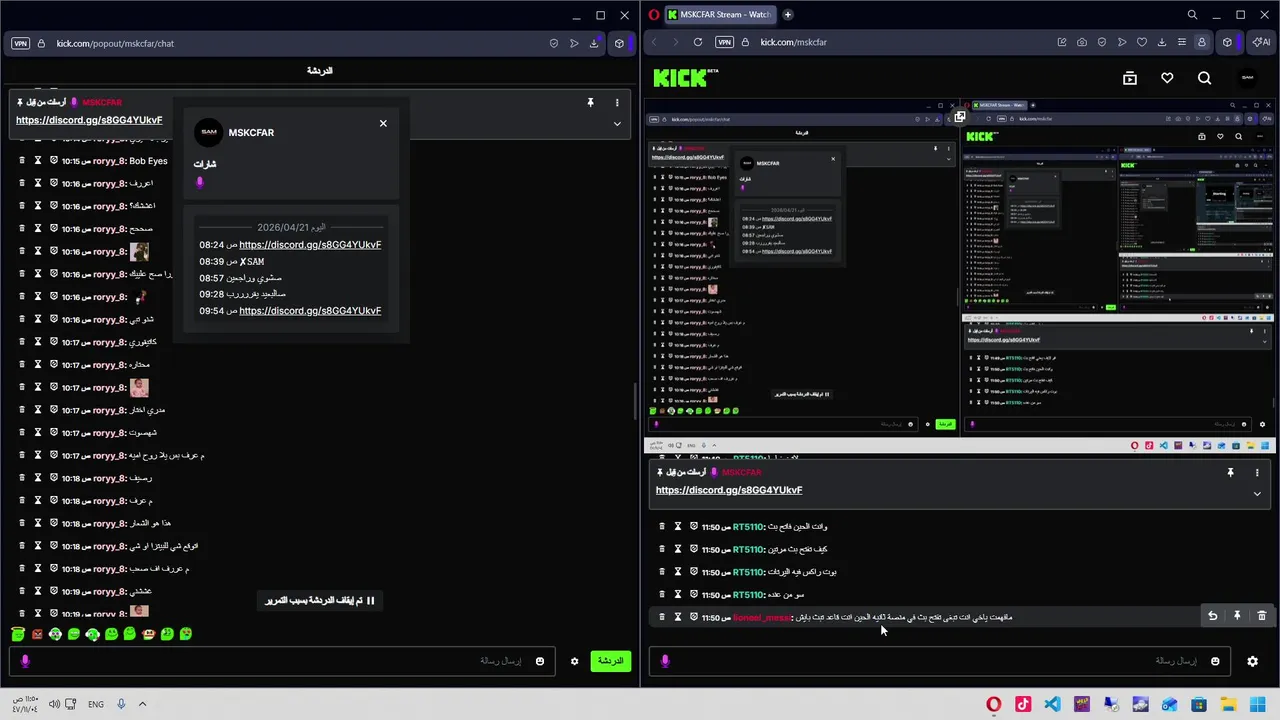This screenshot has height=720, width=1280.
Task: Open emoji picker in main chat input
Action: pyautogui.click(x=1215, y=661)
